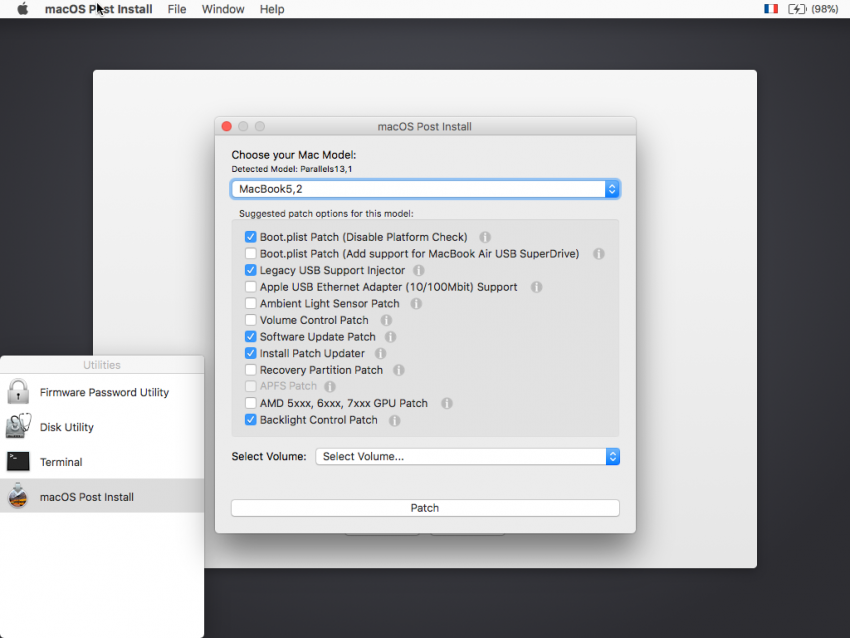Open the Help menu

(x=272, y=9)
